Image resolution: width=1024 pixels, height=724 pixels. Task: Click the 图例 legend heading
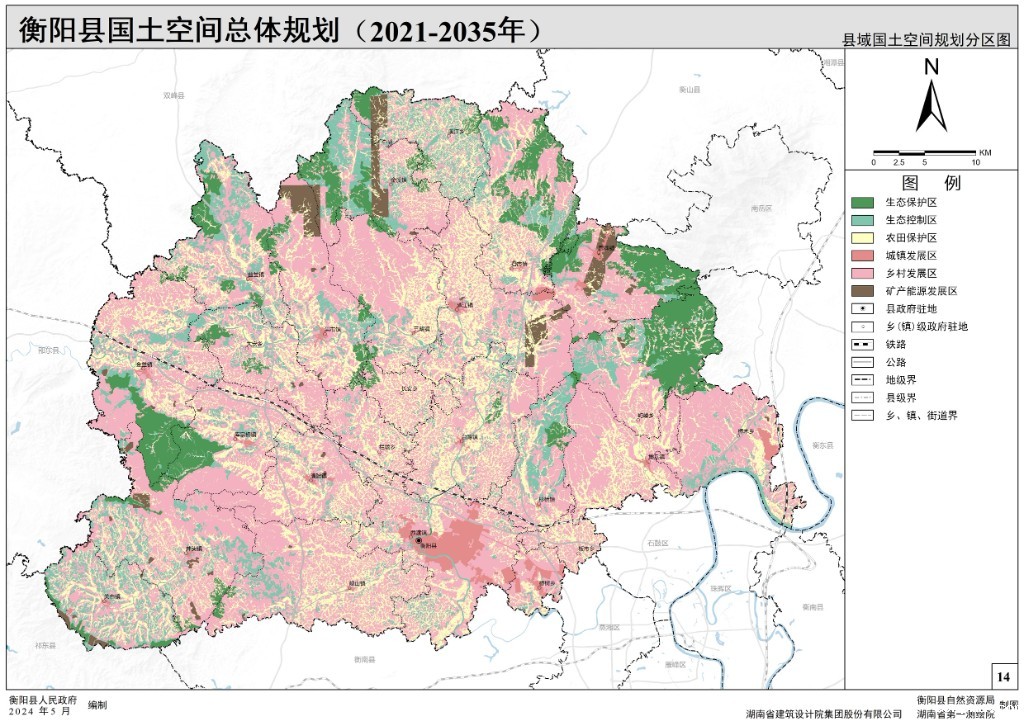point(930,183)
